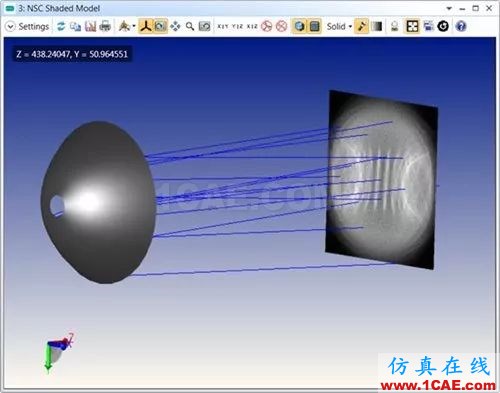Open the Help question mark icon

[461, 26]
